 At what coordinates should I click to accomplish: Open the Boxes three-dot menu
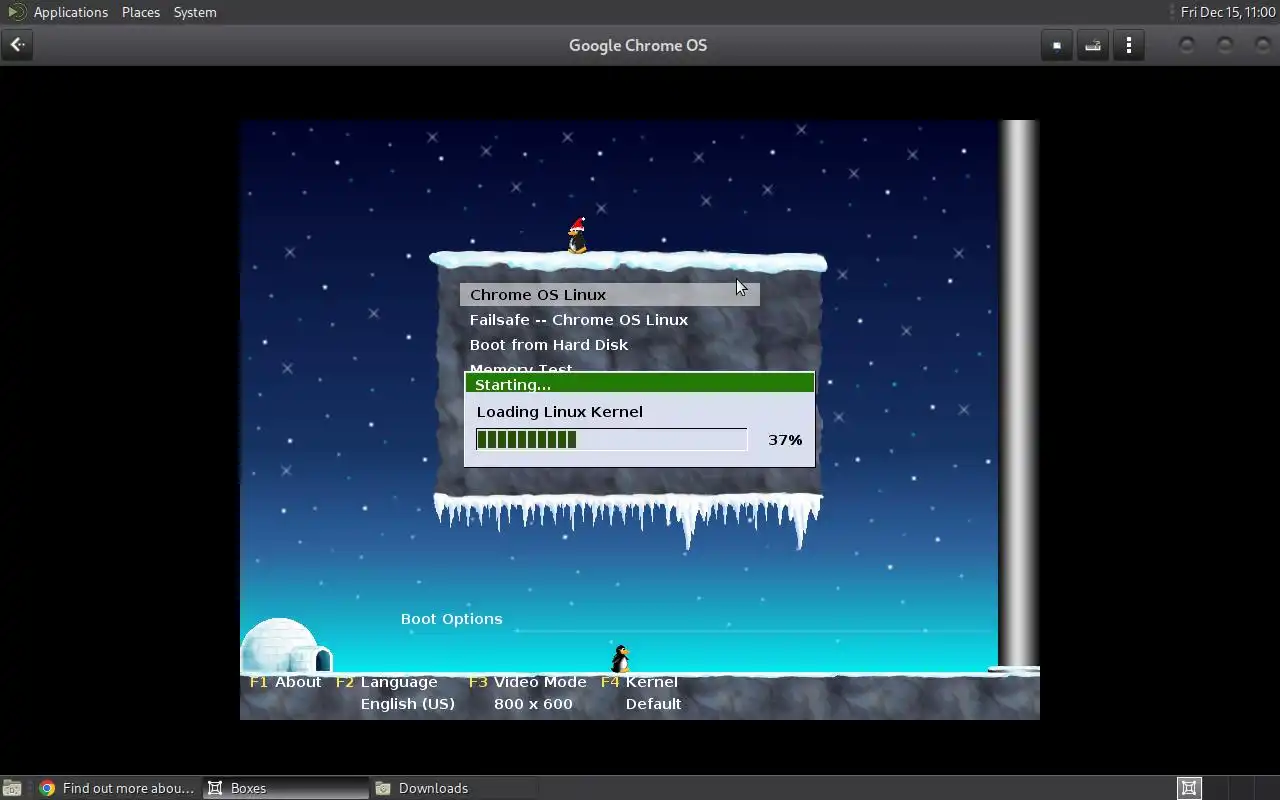[1129, 45]
